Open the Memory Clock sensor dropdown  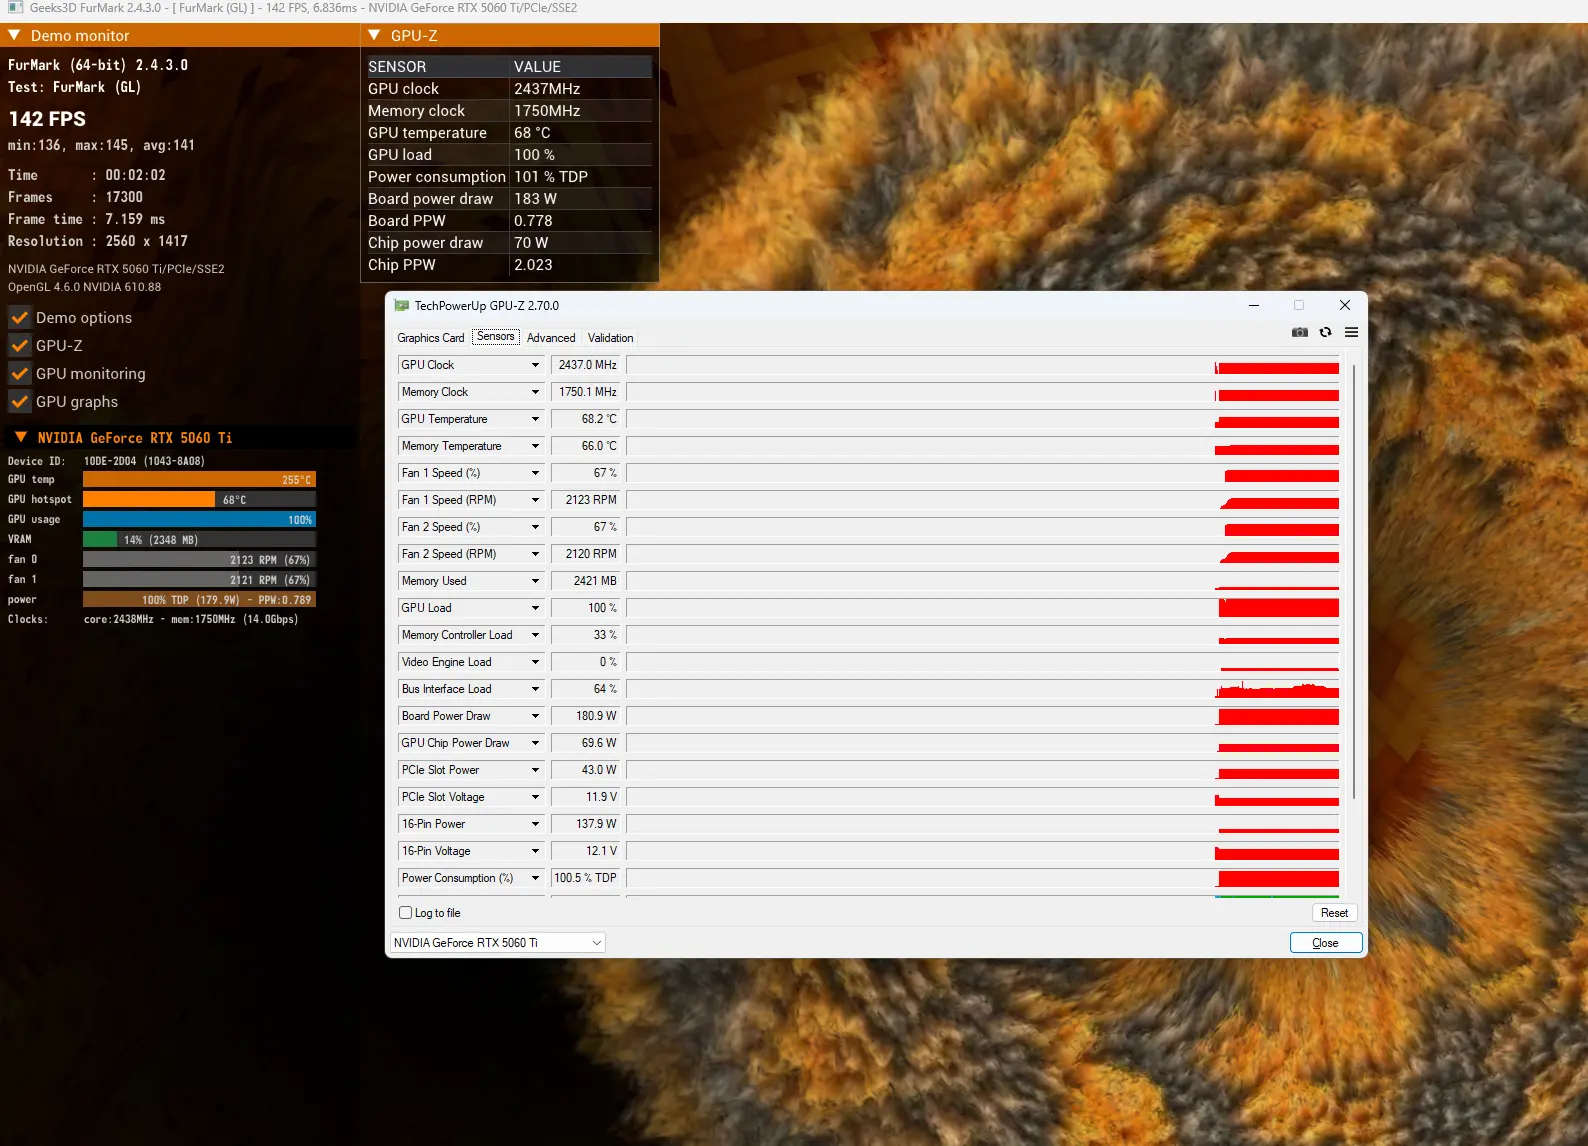535,392
